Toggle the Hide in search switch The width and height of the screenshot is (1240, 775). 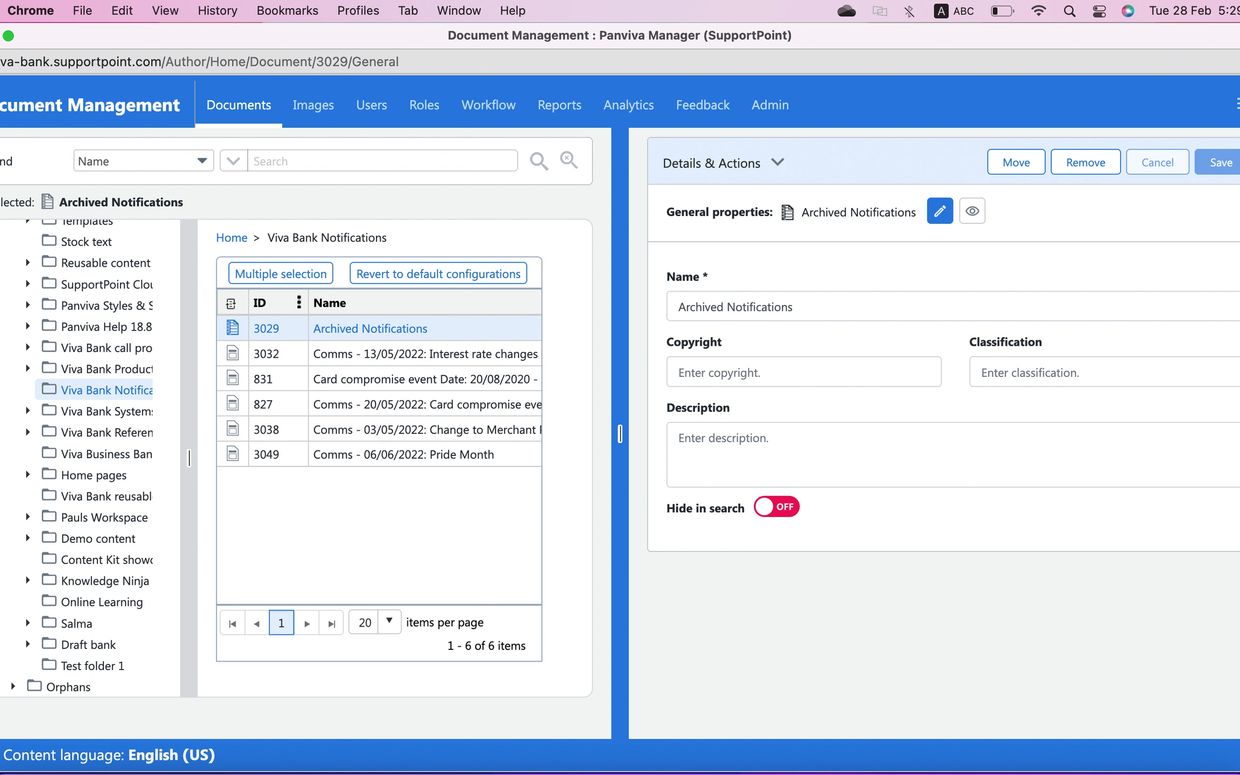click(777, 507)
